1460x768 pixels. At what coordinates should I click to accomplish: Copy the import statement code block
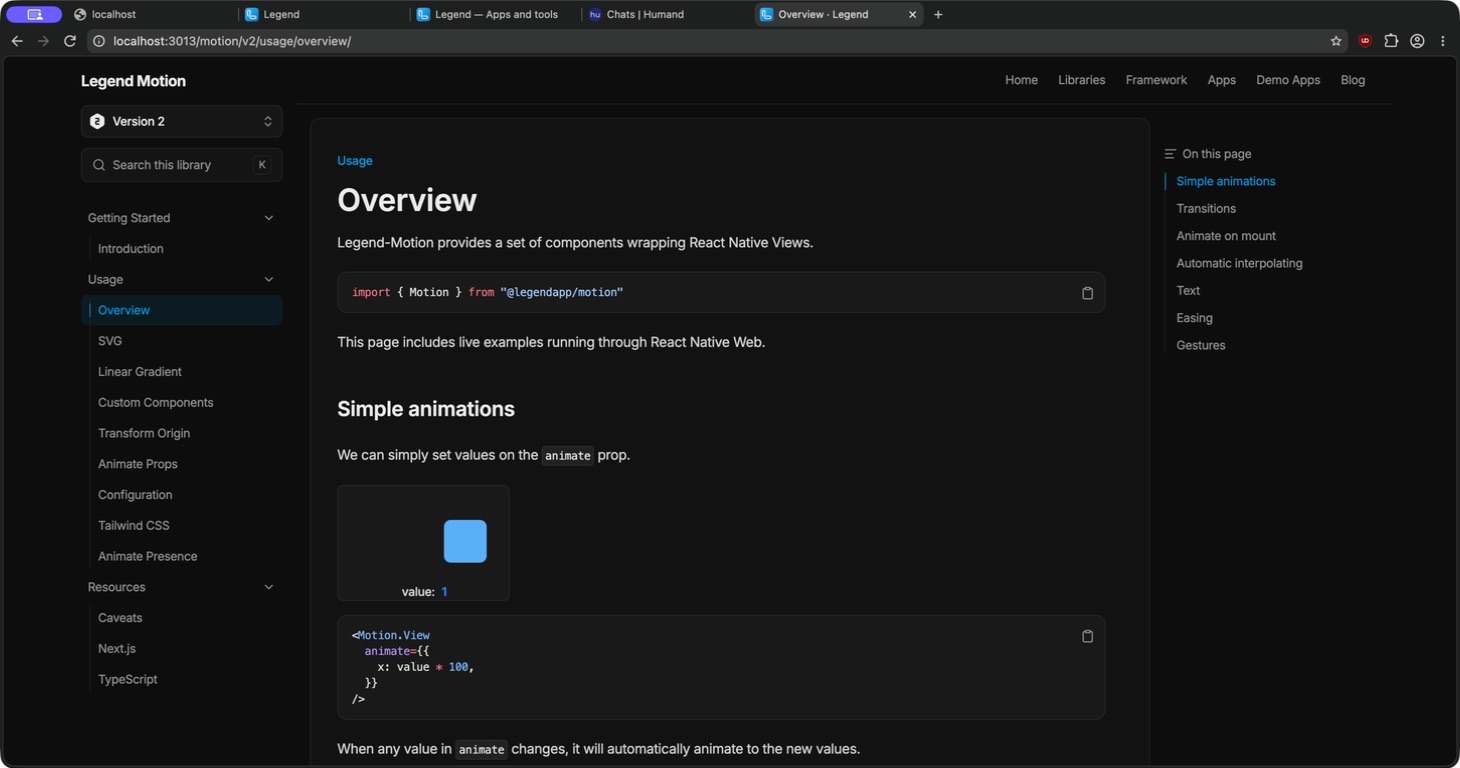pos(1087,293)
